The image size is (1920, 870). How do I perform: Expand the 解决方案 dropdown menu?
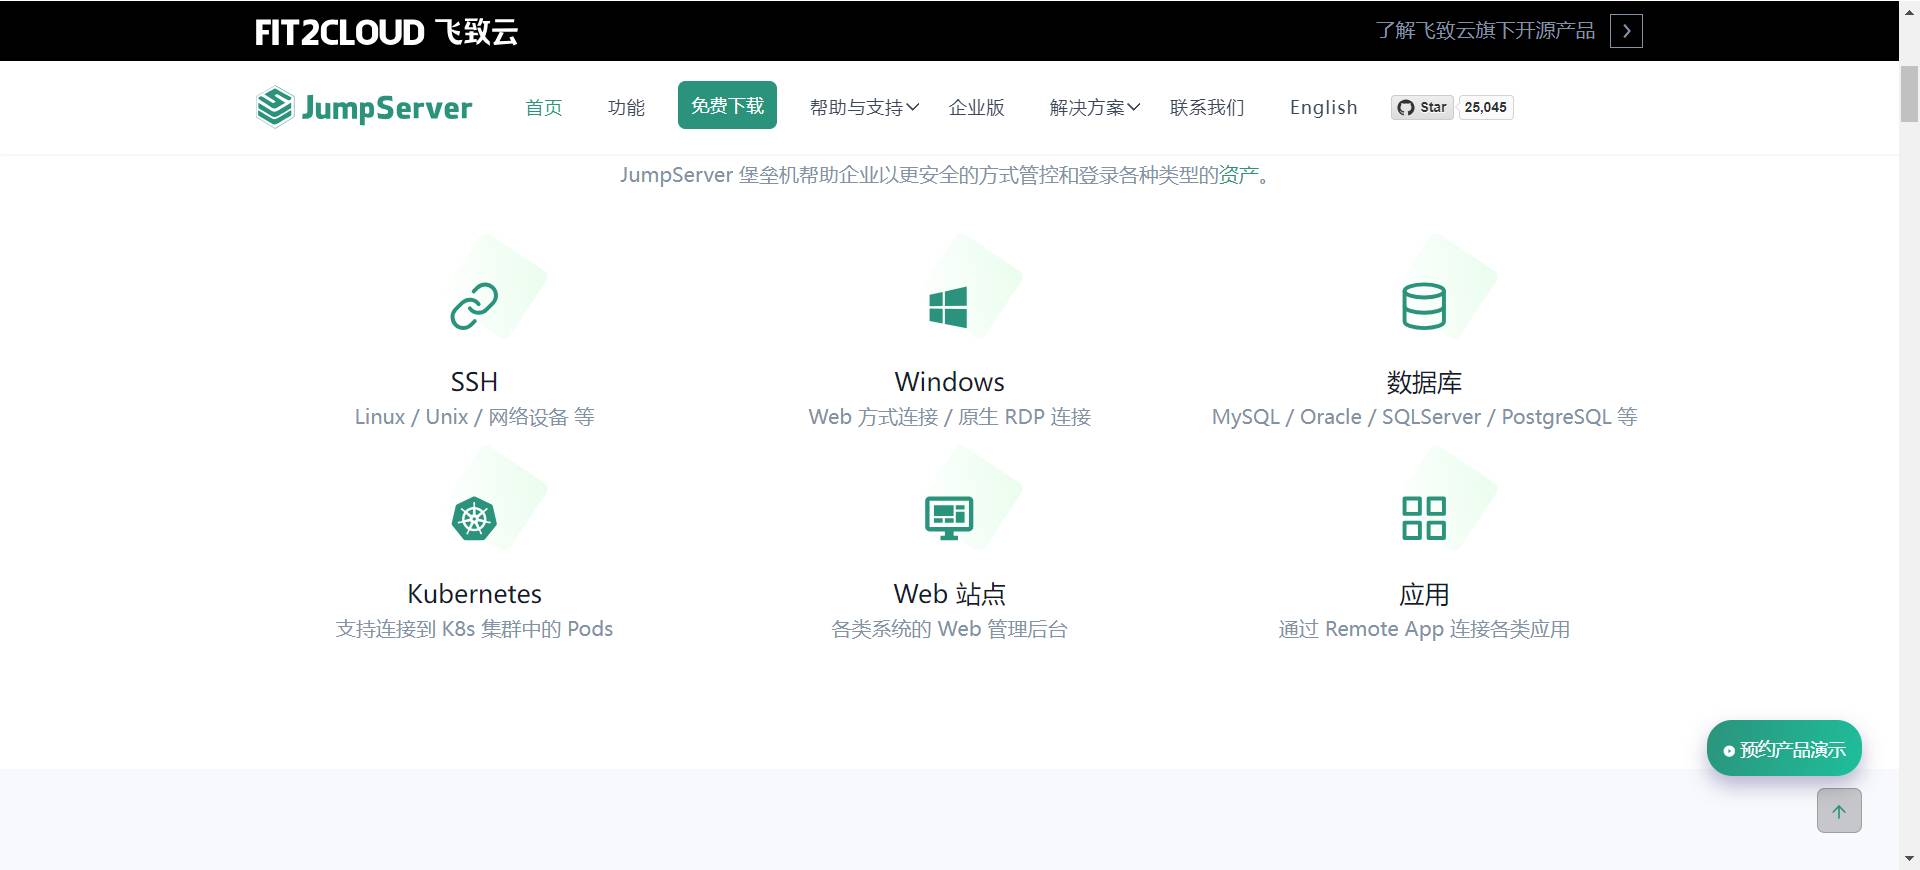1095,107
